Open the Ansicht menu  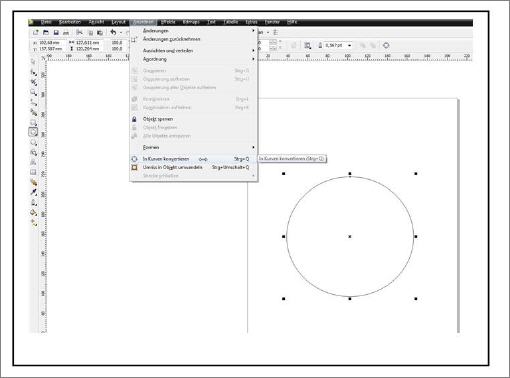coord(96,22)
